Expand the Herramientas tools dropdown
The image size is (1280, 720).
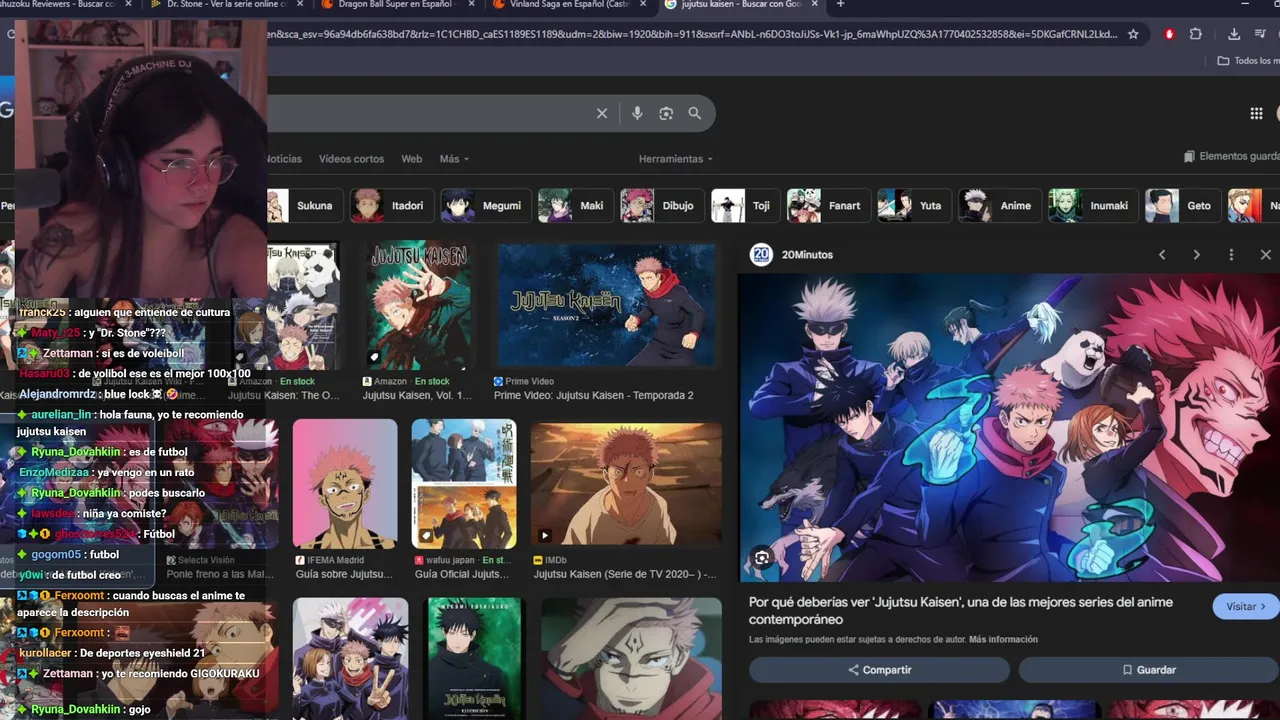click(x=676, y=159)
